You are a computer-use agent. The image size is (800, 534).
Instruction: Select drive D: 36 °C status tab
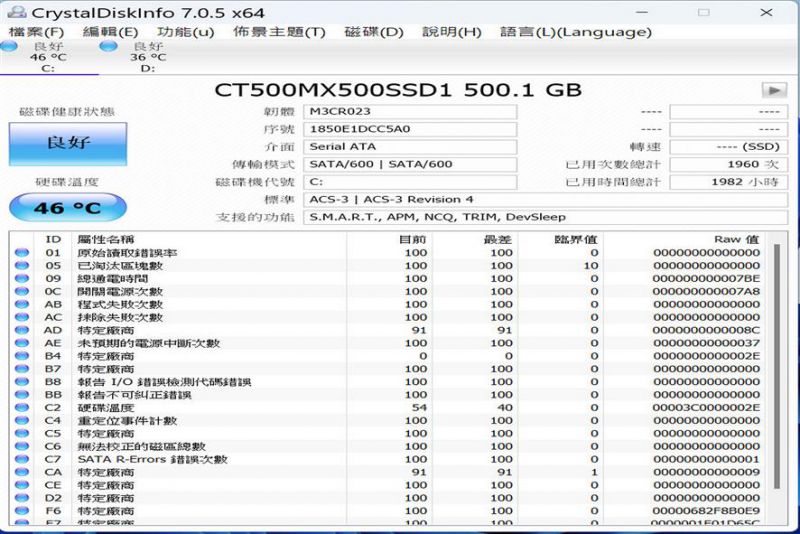(x=148, y=57)
